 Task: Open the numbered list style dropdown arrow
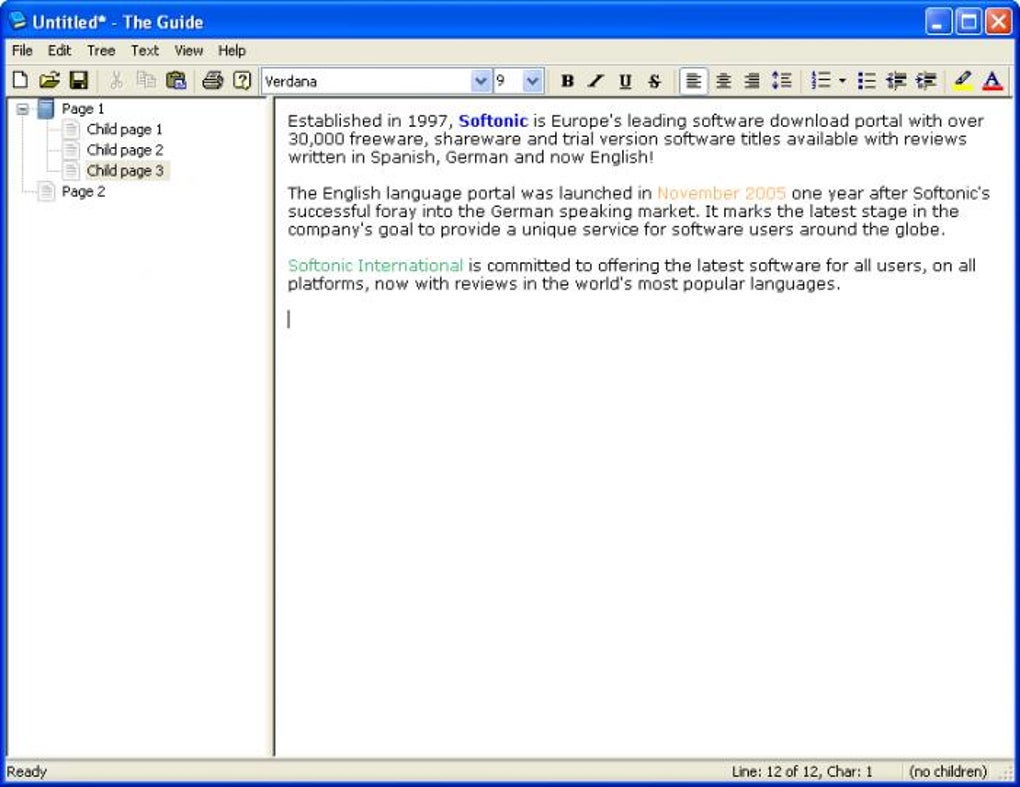(x=842, y=81)
